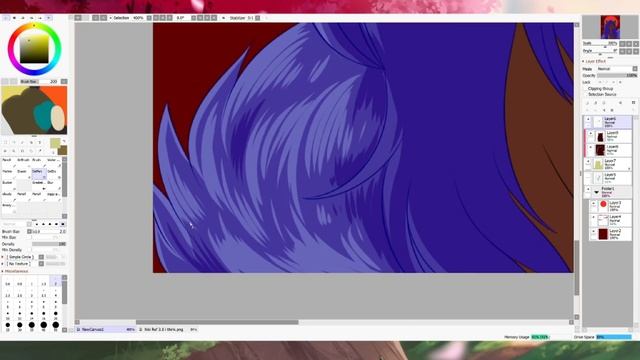Select the Text tool icon

tap(40, 142)
